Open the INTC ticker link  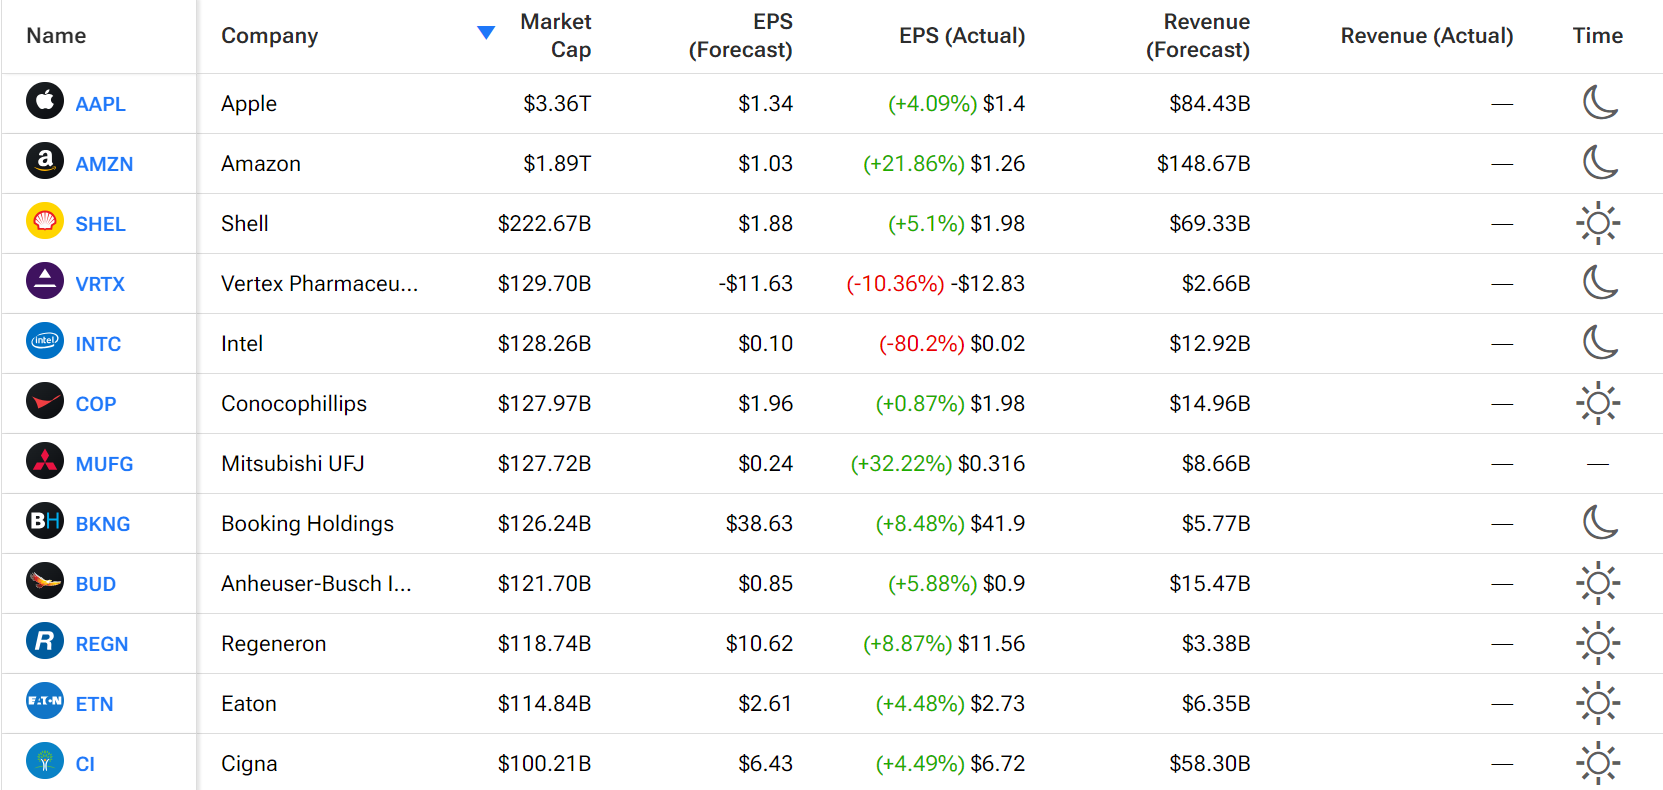pos(98,344)
